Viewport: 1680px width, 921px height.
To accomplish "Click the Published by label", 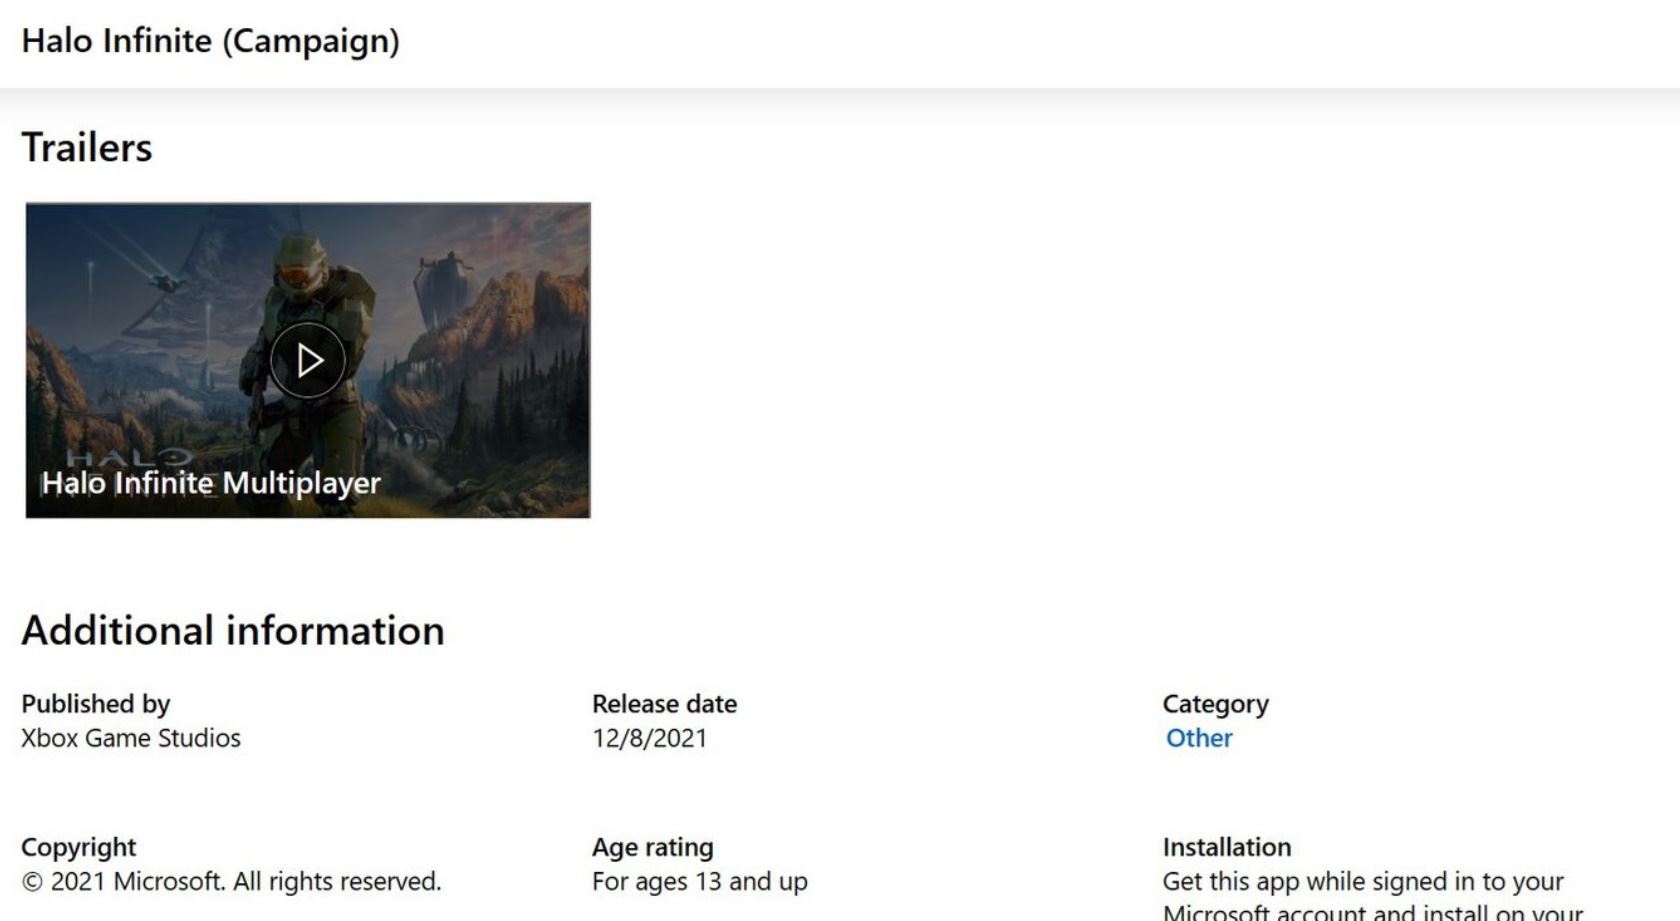I will tap(96, 704).
